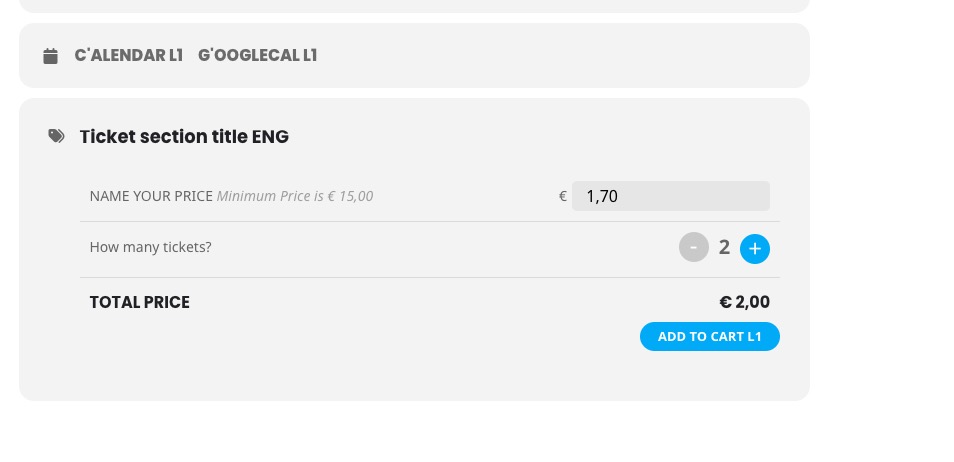
Task: Increase ticket quantity with plus button
Action: [x=754, y=249]
